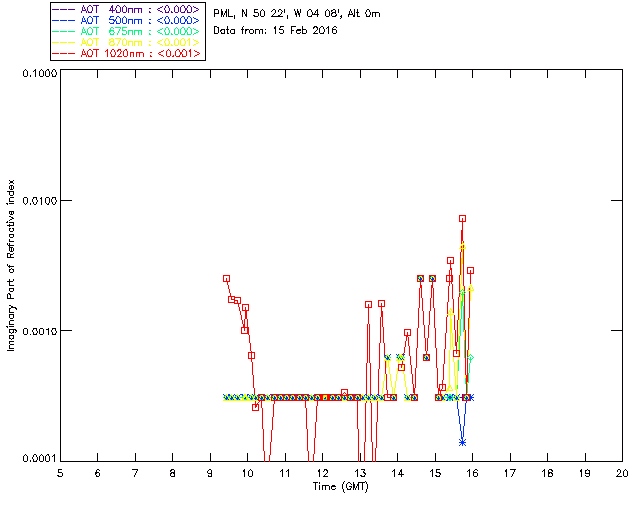Click the x-axis tick label 5
The height and width of the screenshot is (512, 640).
point(60,473)
